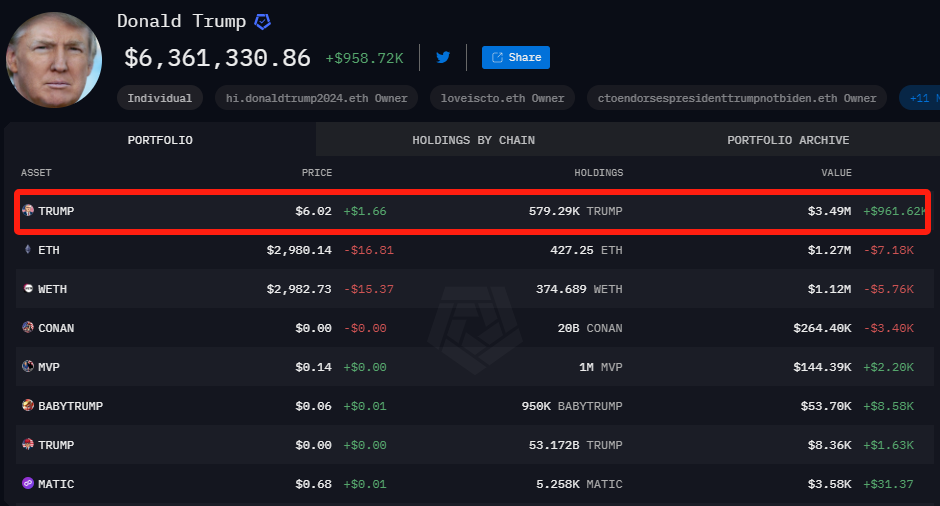The height and width of the screenshot is (506, 940).
Task: Click ctoendorsespresidenttrumpnotbiden.eth Owner tag
Action: [737, 98]
